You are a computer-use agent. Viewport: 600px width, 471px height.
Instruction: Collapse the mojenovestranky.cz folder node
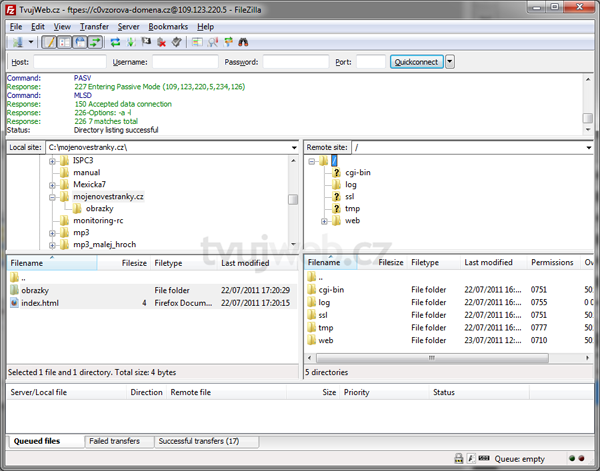(x=52, y=197)
